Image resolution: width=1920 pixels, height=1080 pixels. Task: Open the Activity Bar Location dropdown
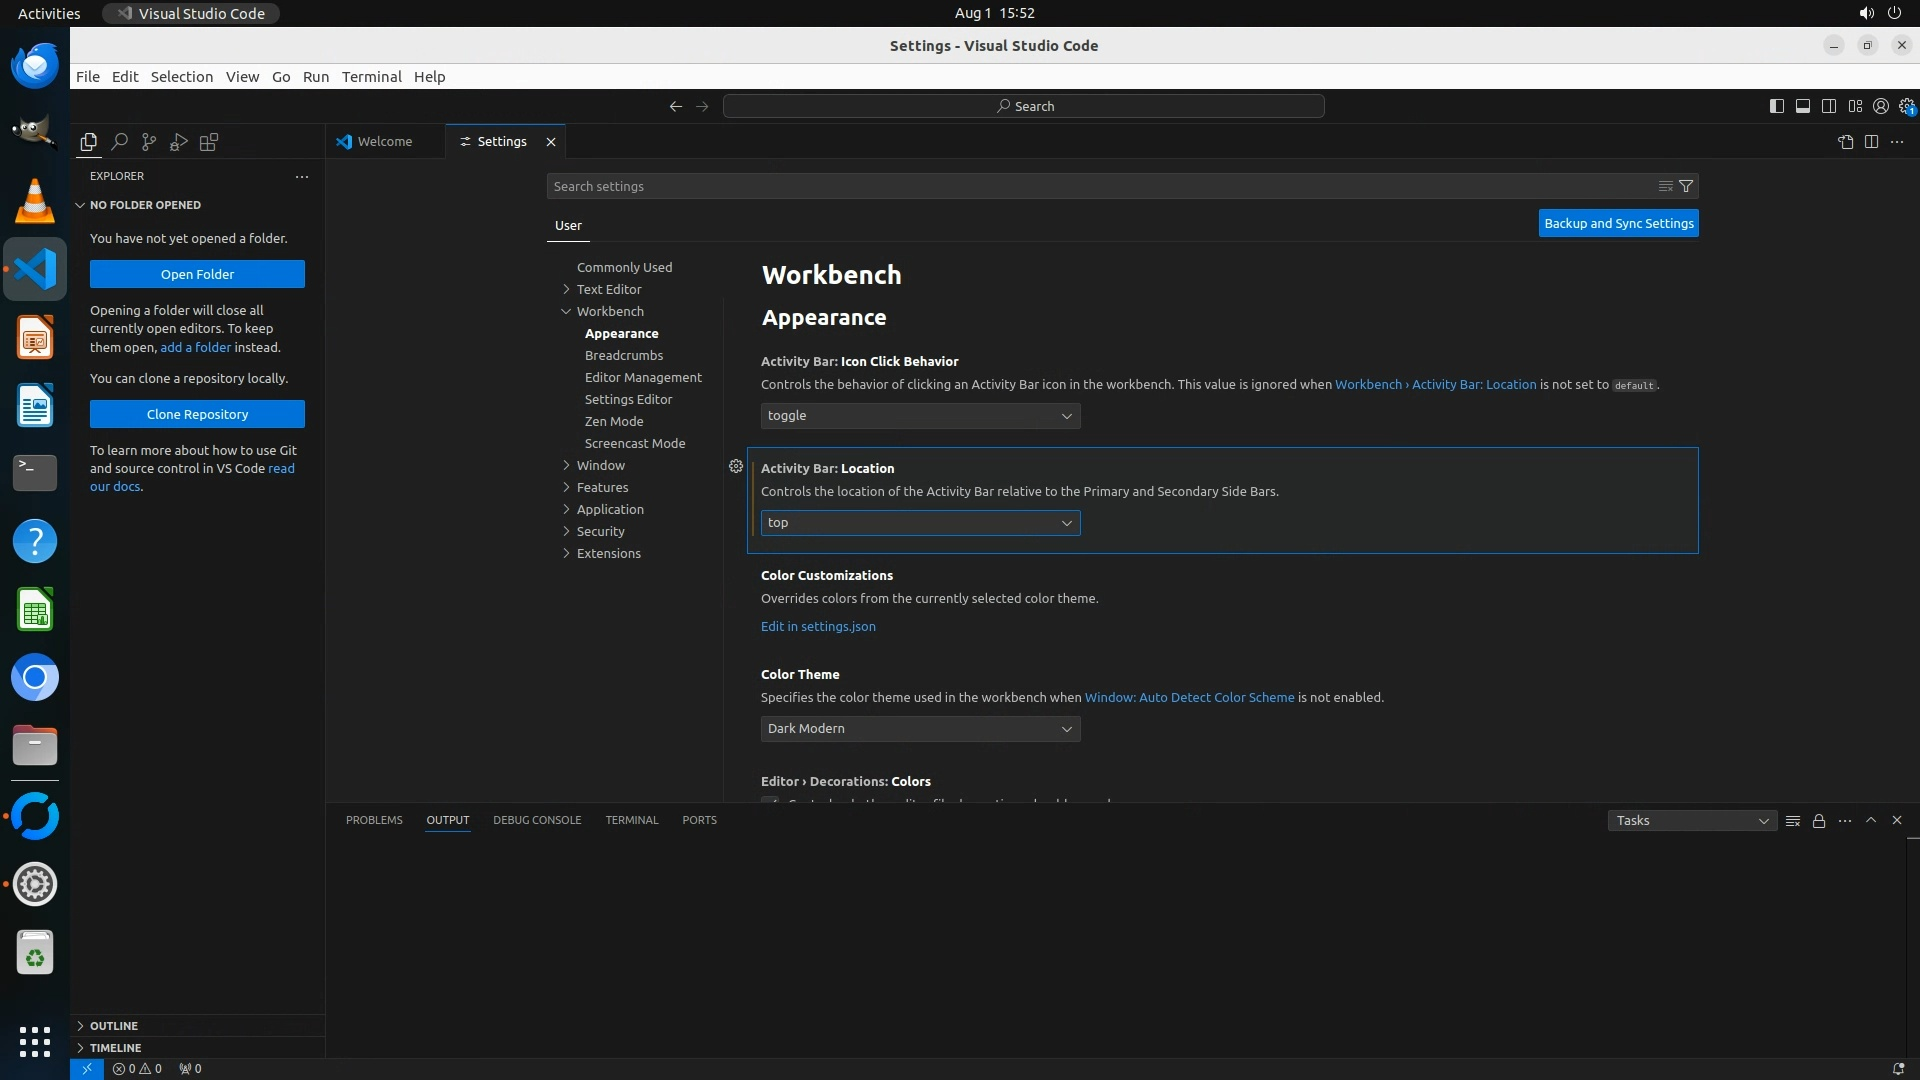point(920,523)
